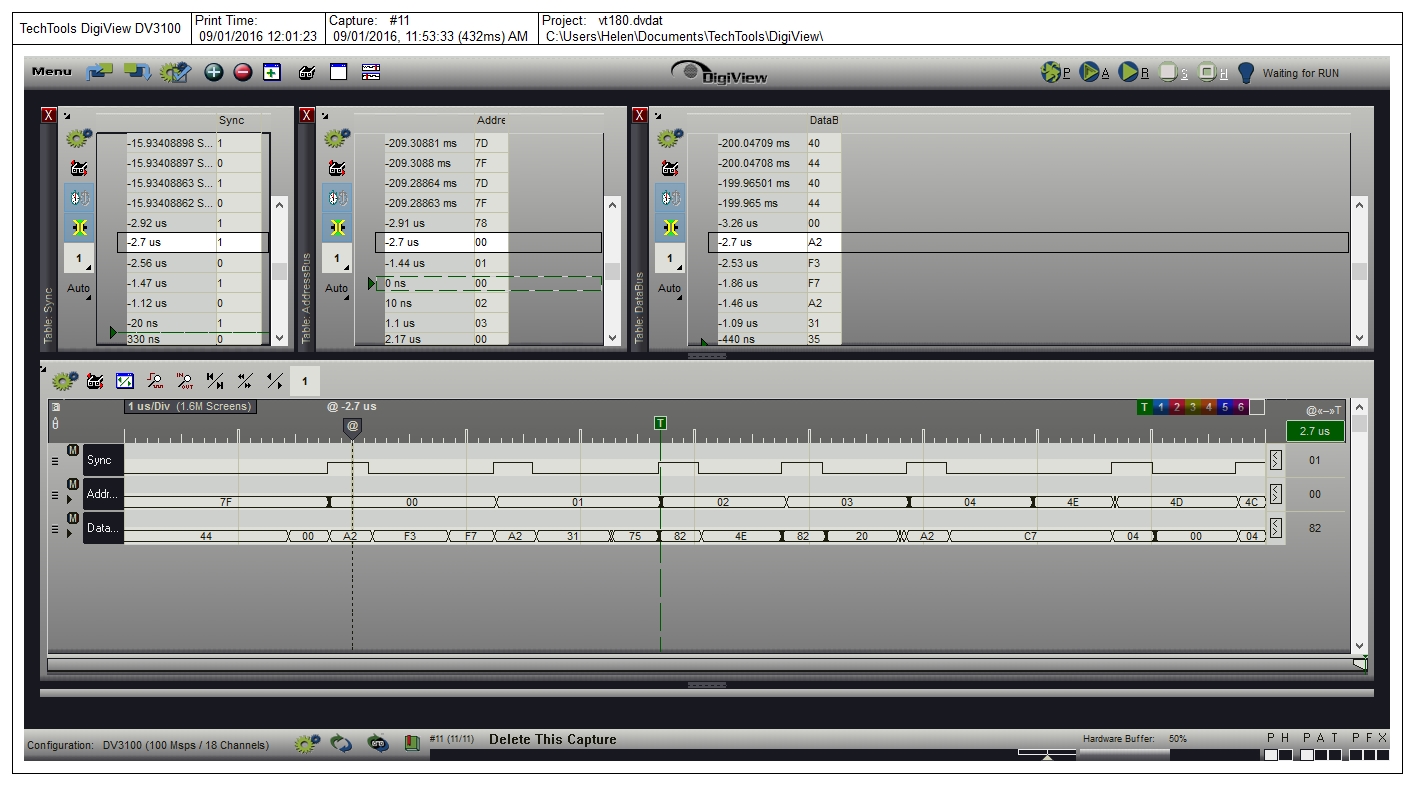Viewport: 1414px width, 785px height.
Task: Click the waveform toolbar '1' button
Action: coord(305,381)
